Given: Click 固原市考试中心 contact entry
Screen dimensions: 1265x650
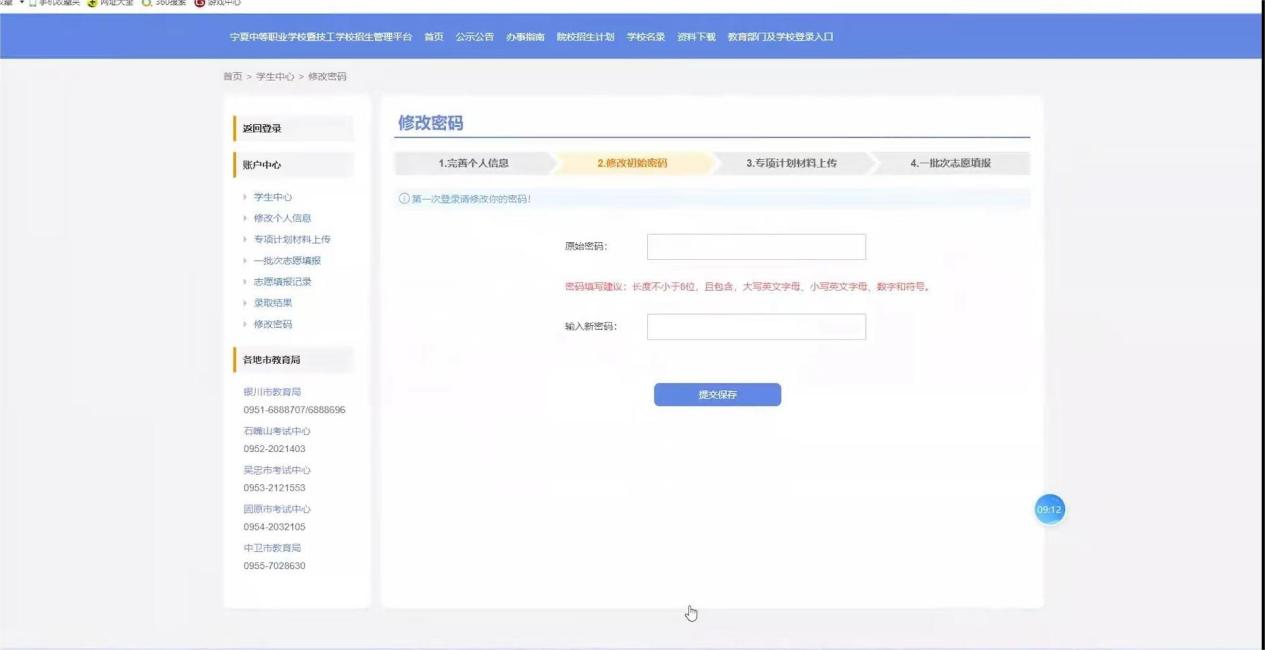Looking at the screenshot, I should click(x=277, y=509).
